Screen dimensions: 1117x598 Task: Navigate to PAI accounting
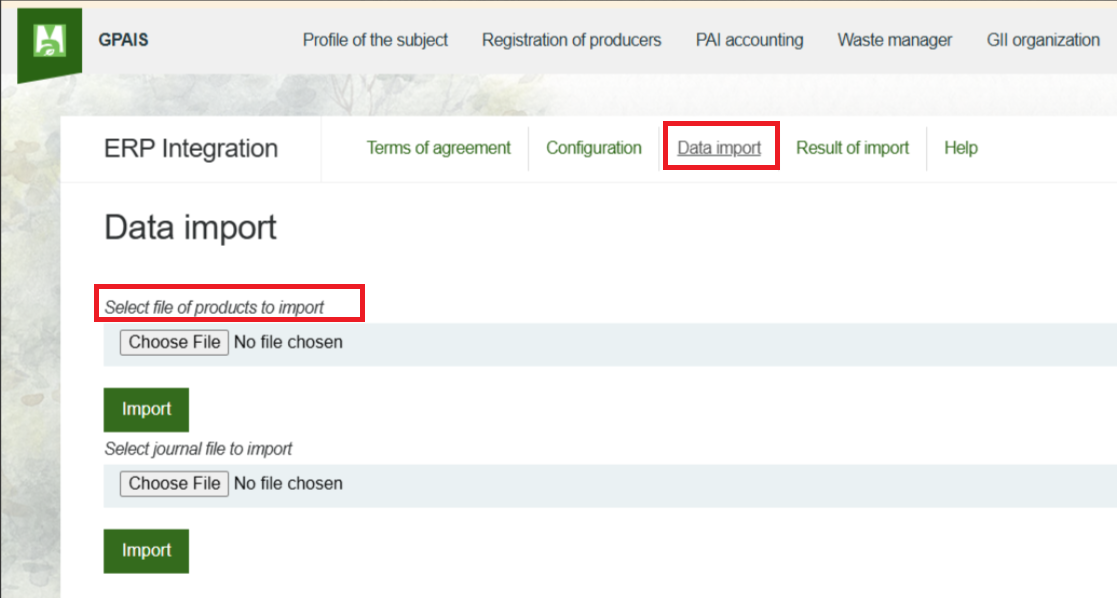[x=749, y=40]
